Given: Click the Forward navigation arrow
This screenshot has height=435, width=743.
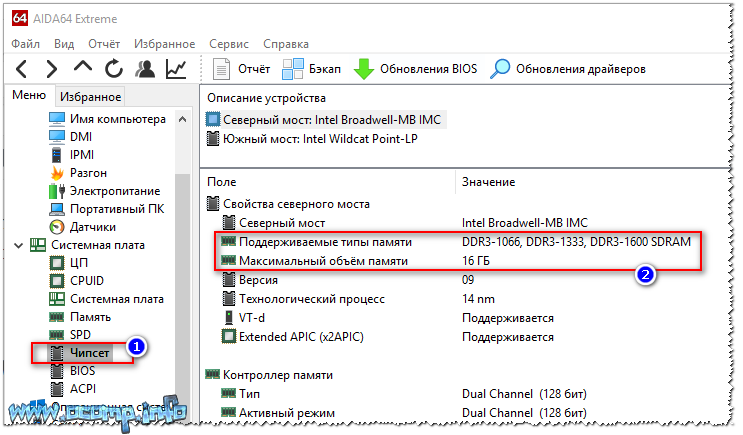Looking at the screenshot, I should [52, 69].
